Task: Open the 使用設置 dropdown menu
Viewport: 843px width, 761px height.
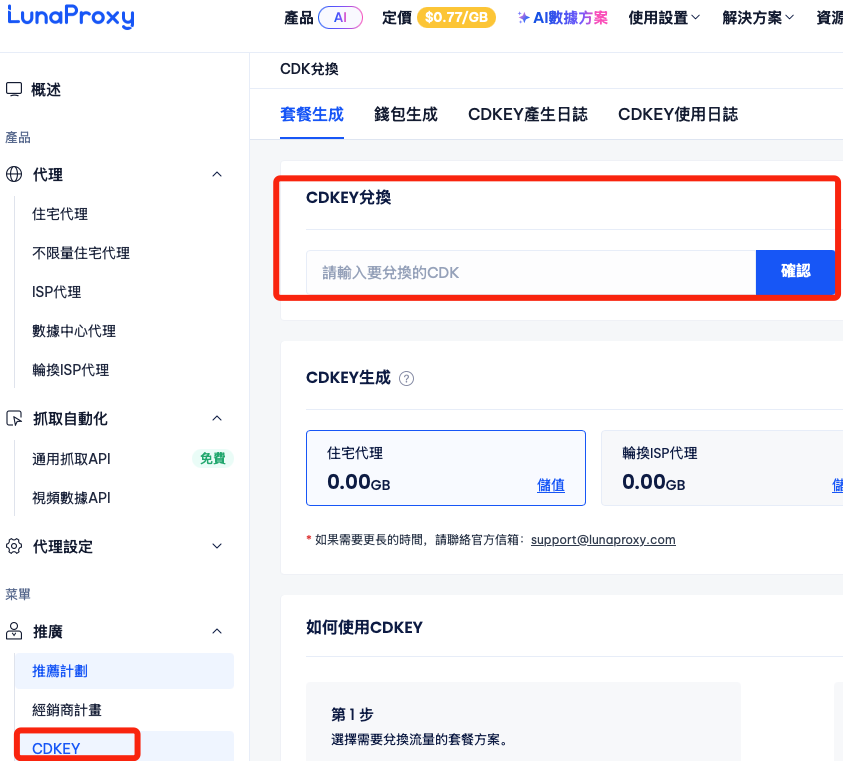Action: point(664,18)
